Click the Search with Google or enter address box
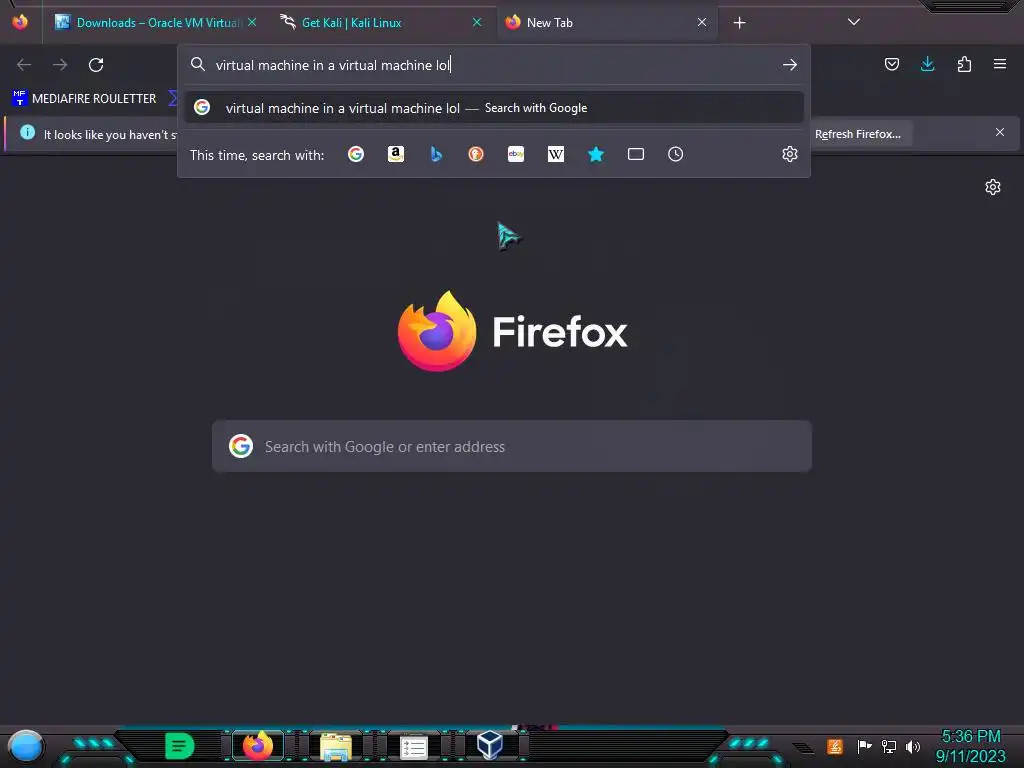This screenshot has height=768, width=1024. tap(512, 447)
